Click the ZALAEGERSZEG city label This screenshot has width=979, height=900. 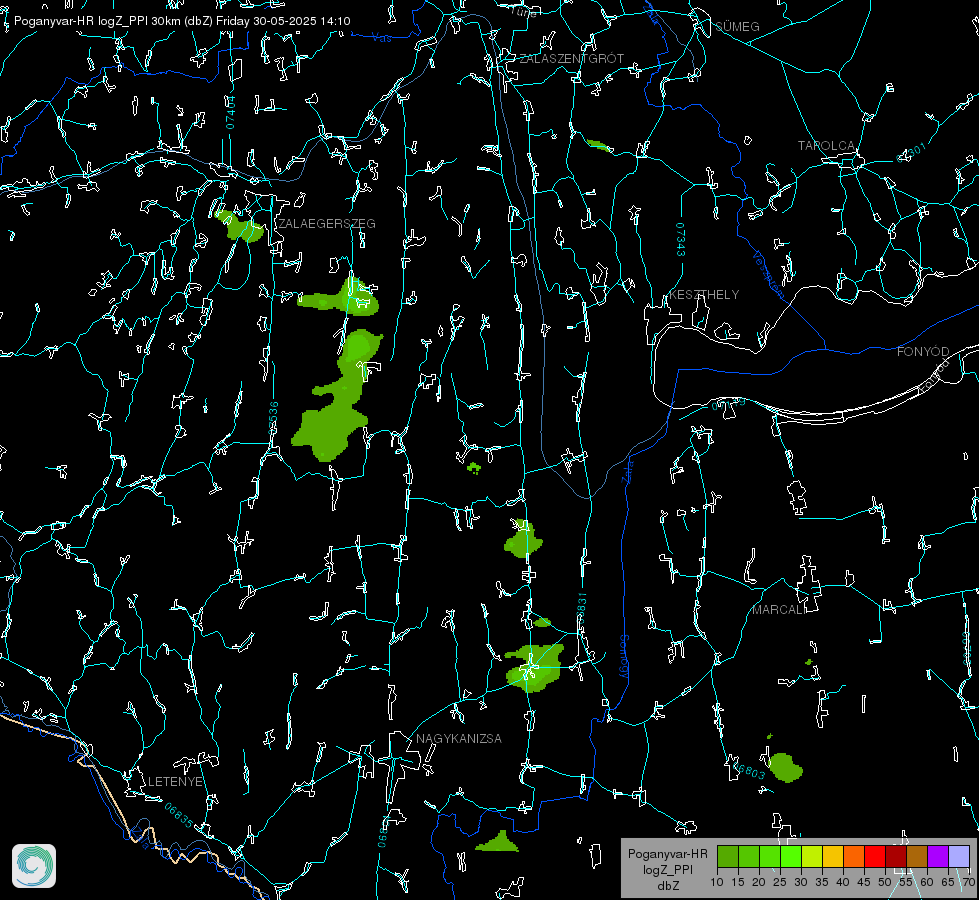coord(327,224)
